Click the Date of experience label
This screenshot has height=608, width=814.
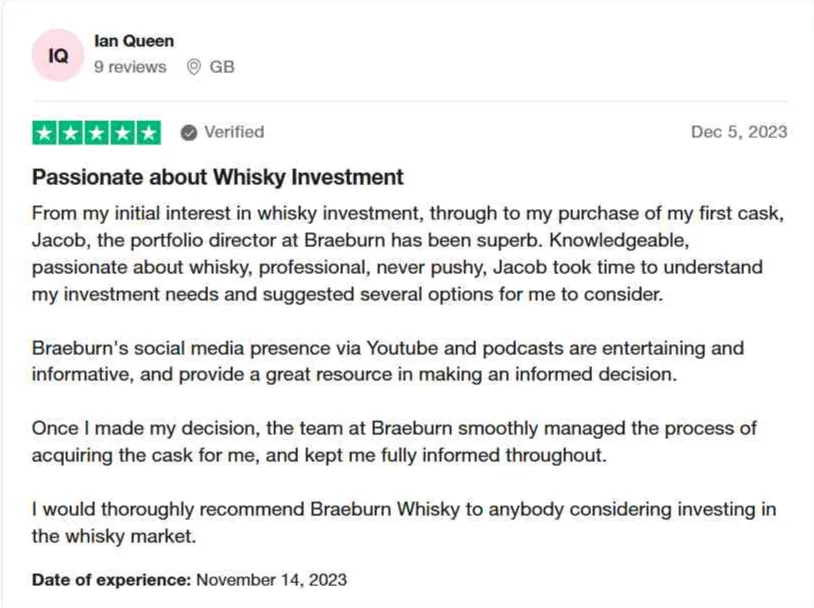[111, 579]
